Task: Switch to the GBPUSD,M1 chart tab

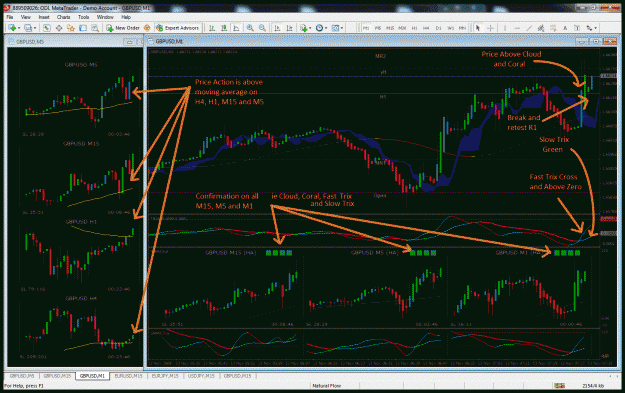Action: (x=92, y=376)
